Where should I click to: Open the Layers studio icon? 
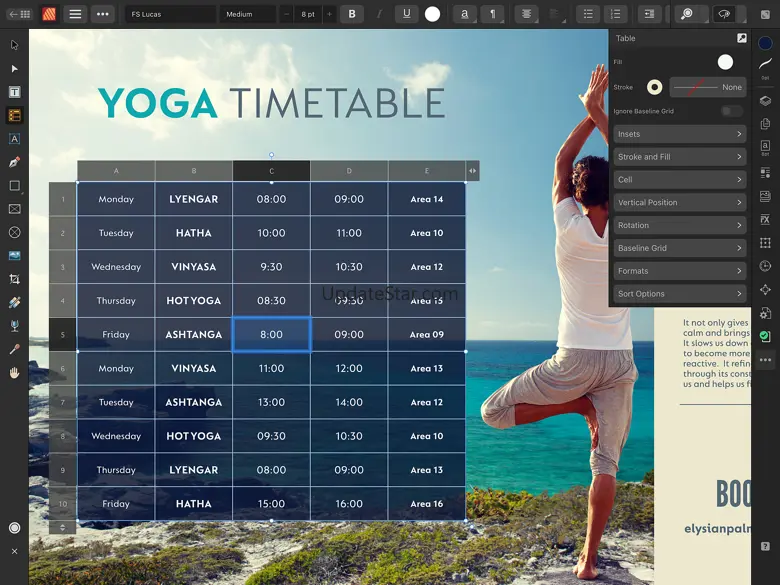(765, 101)
